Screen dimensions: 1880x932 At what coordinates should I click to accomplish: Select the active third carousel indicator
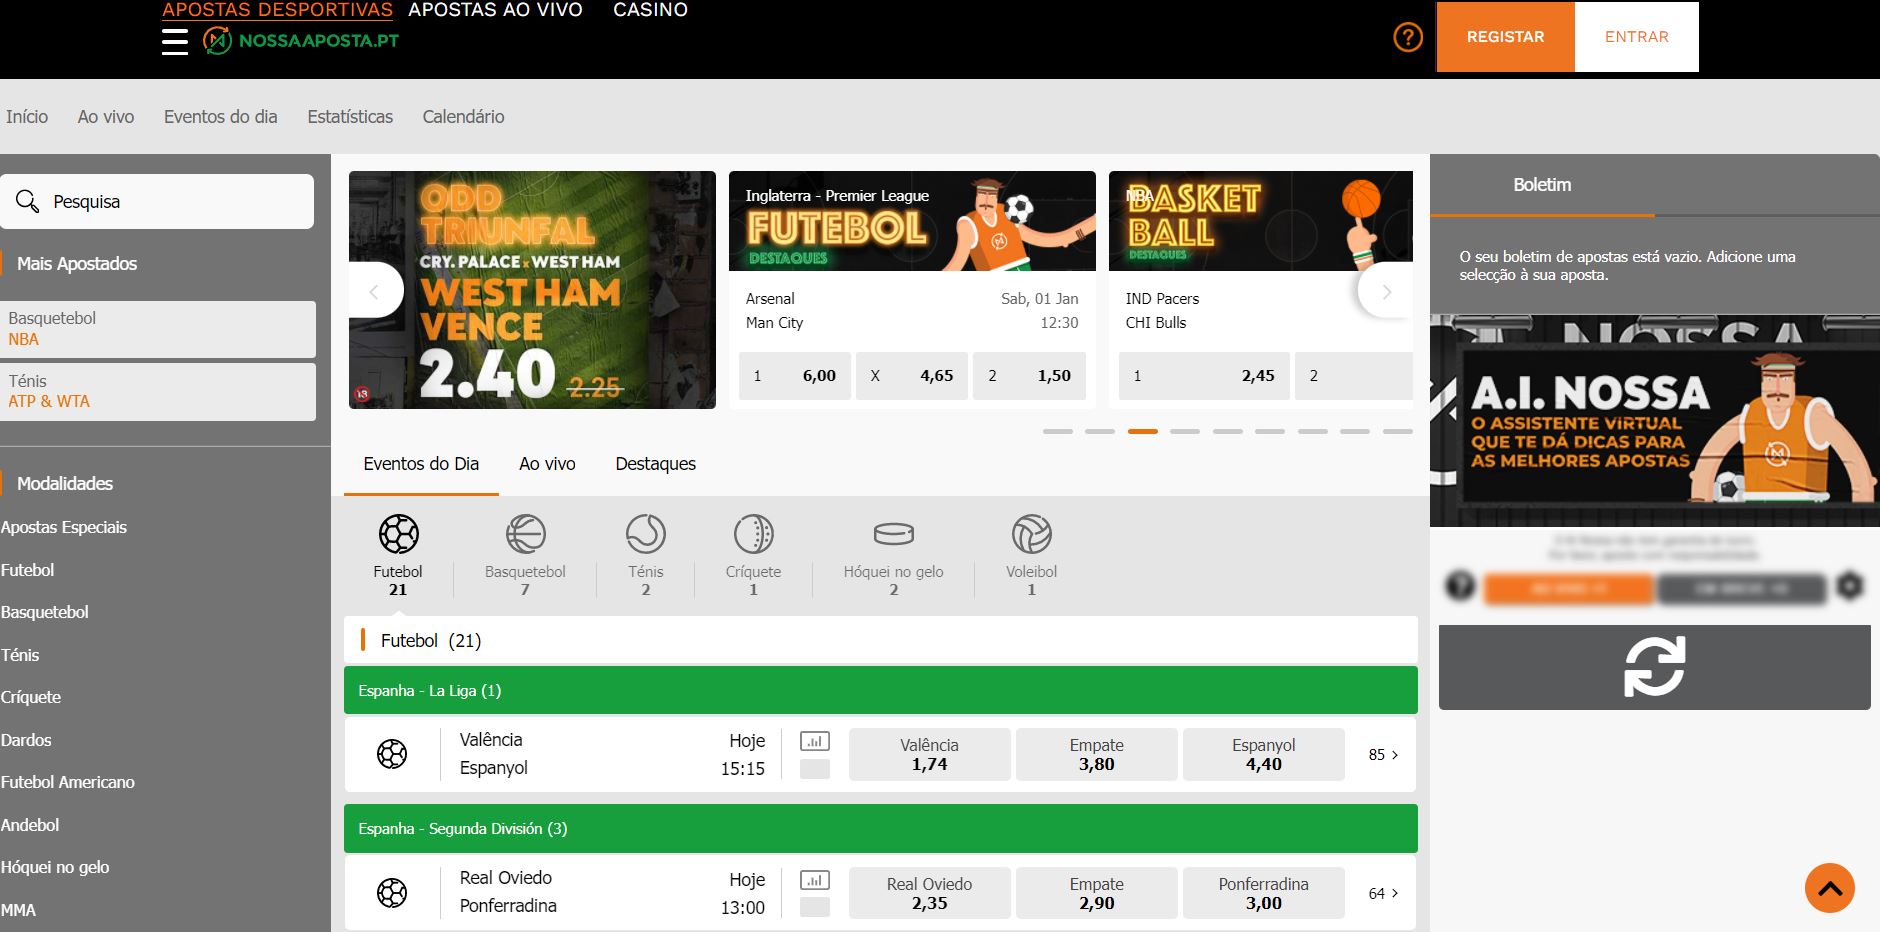click(x=1143, y=431)
